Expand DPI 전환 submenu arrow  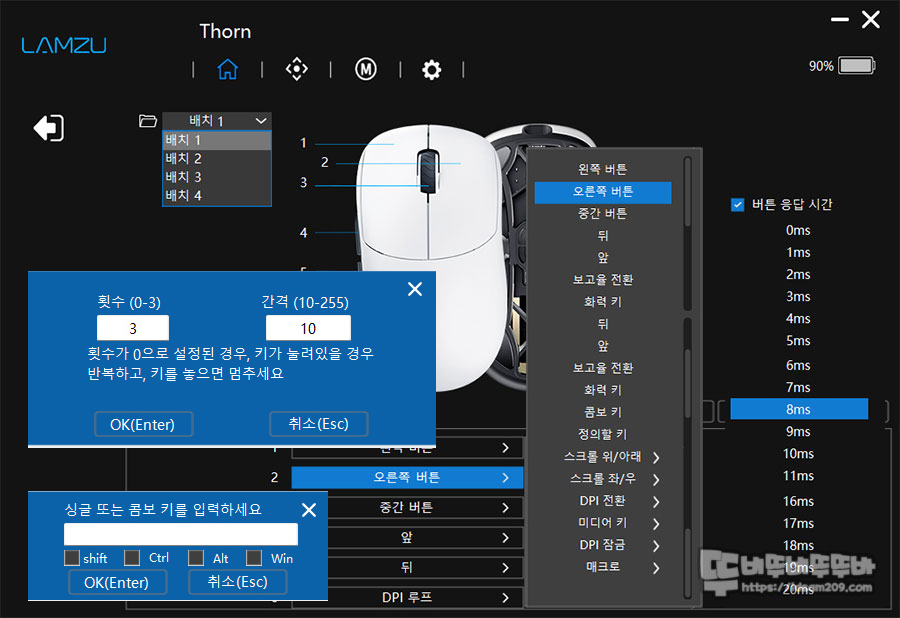click(x=656, y=502)
